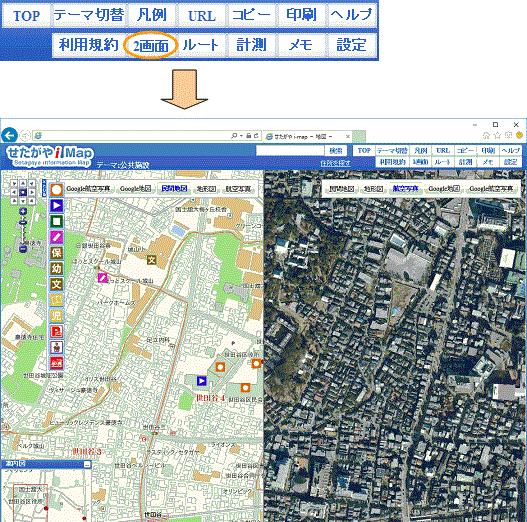
Task: Switch left map to Google航空写真
Action: click(x=88, y=189)
